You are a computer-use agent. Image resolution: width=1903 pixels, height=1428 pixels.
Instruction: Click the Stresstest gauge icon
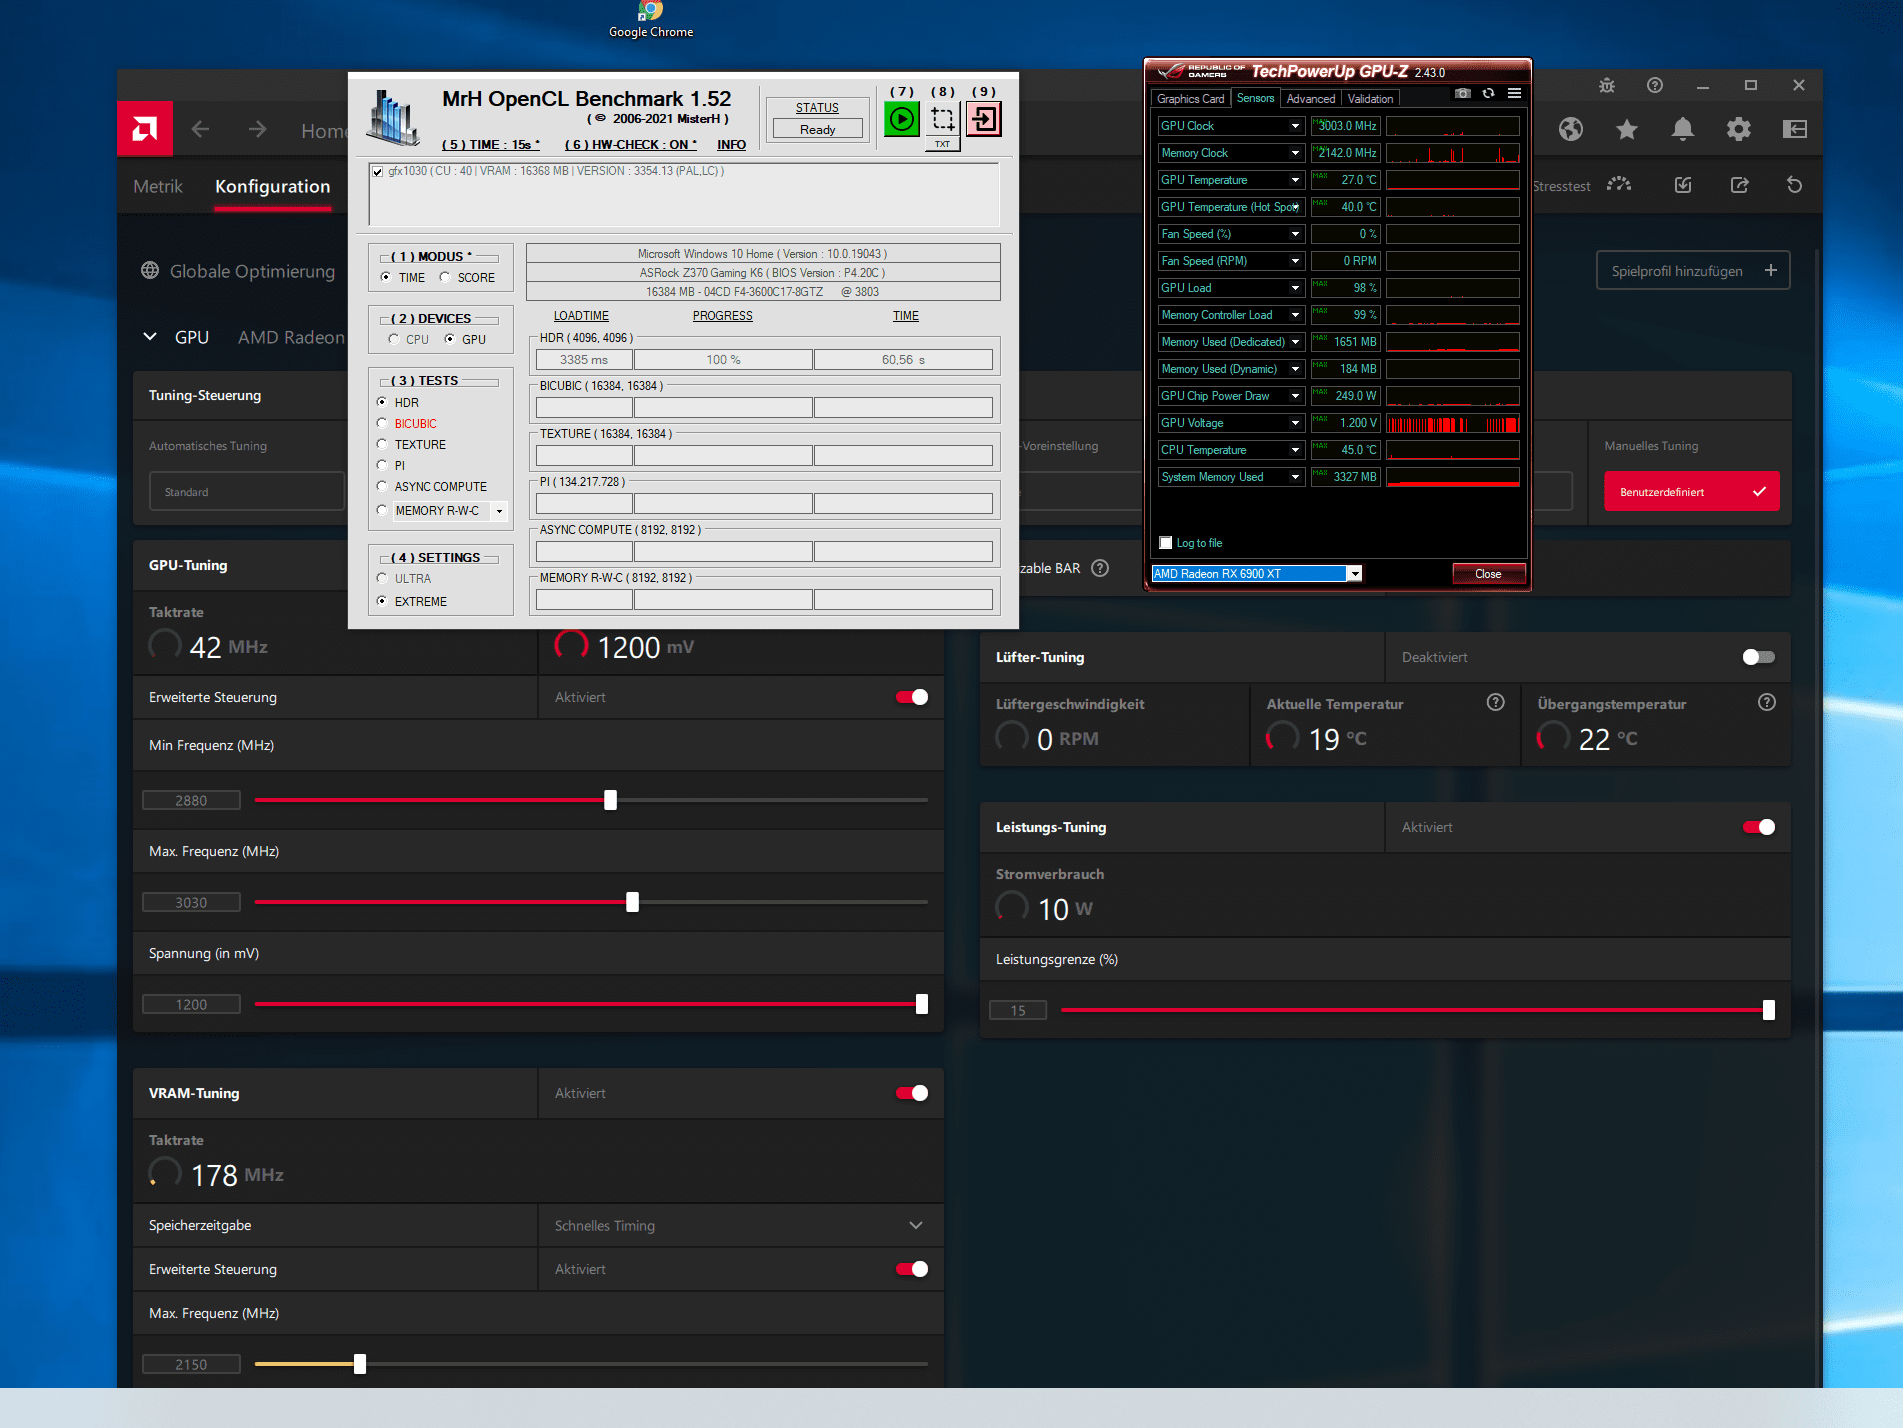(1619, 185)
